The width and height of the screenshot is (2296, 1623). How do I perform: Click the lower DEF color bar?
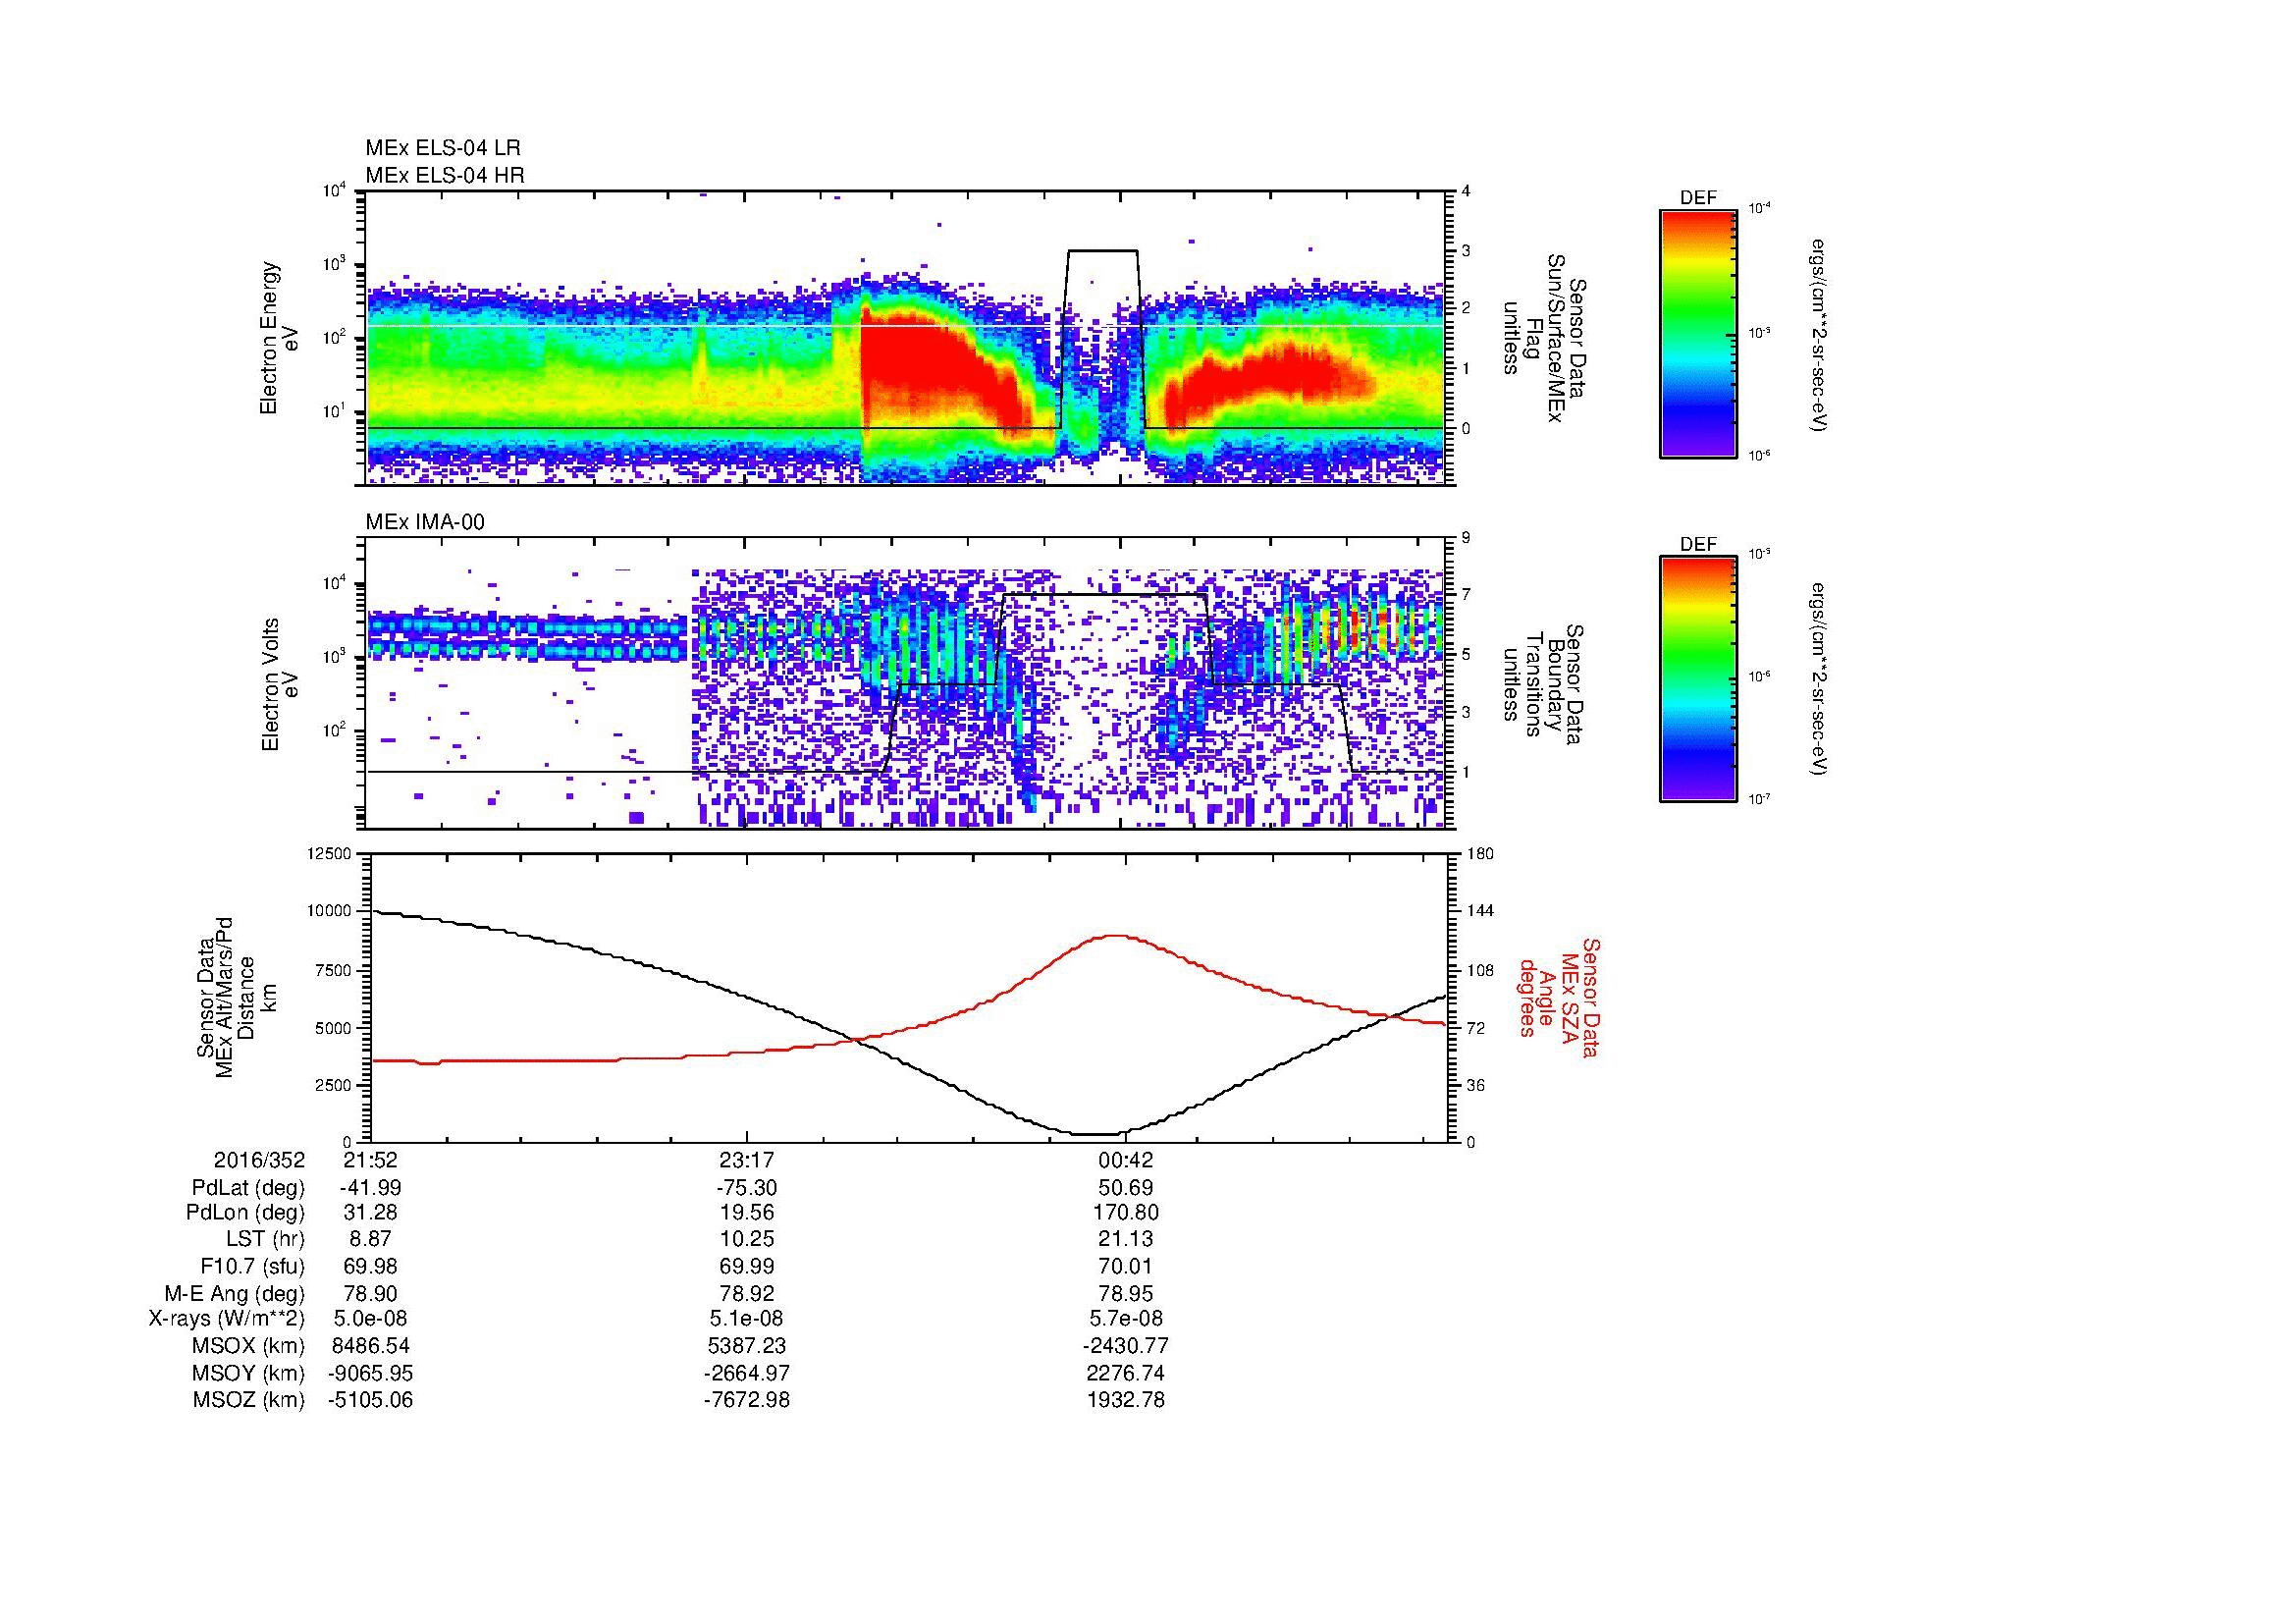1698,679
